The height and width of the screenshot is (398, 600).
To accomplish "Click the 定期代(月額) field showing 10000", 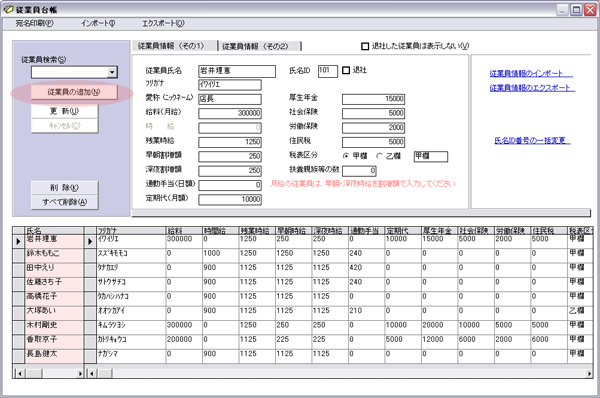I will 230,199.
